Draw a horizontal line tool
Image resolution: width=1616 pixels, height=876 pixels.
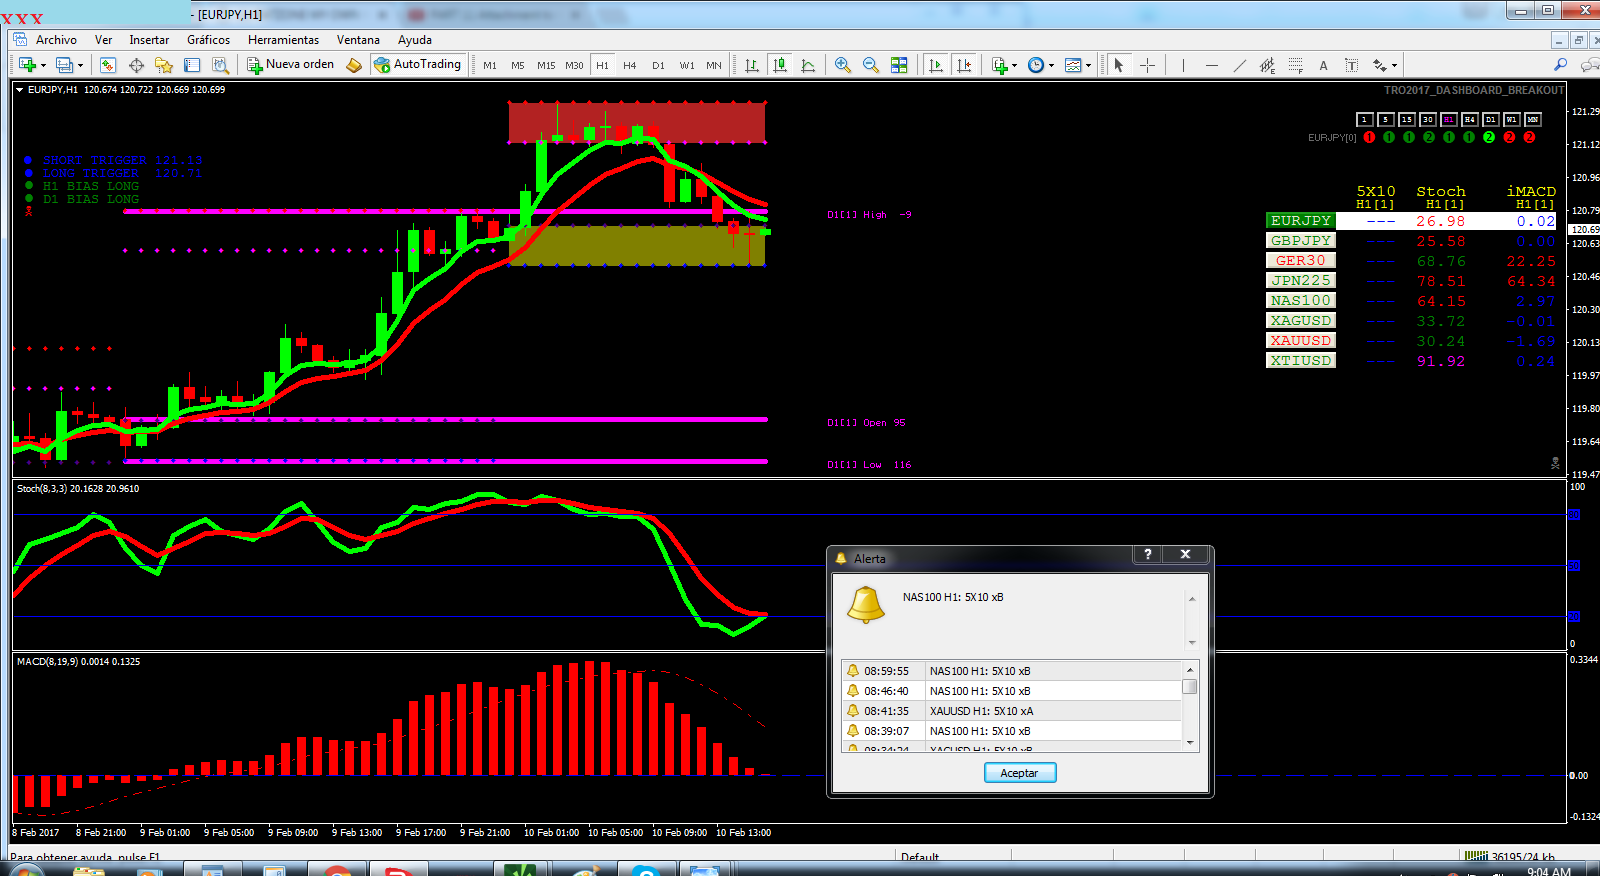pos(1211,65)
